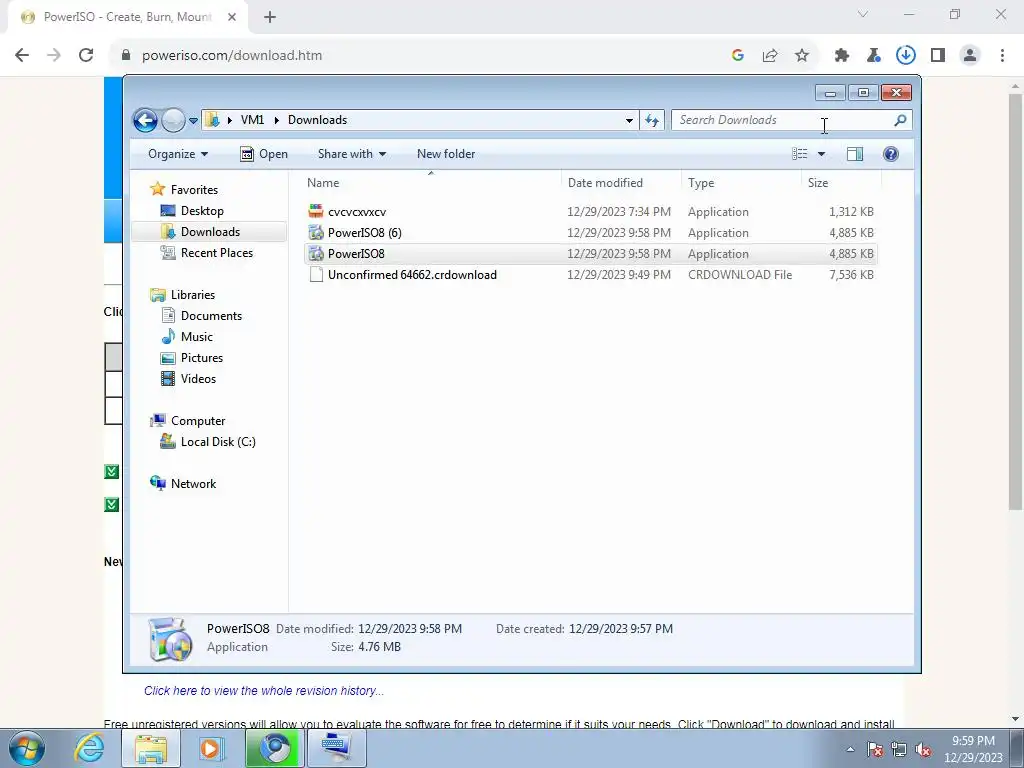1024x768 pixels.
Task: Select the cvcvcxvxcv application file
Action: pos(590,212)
